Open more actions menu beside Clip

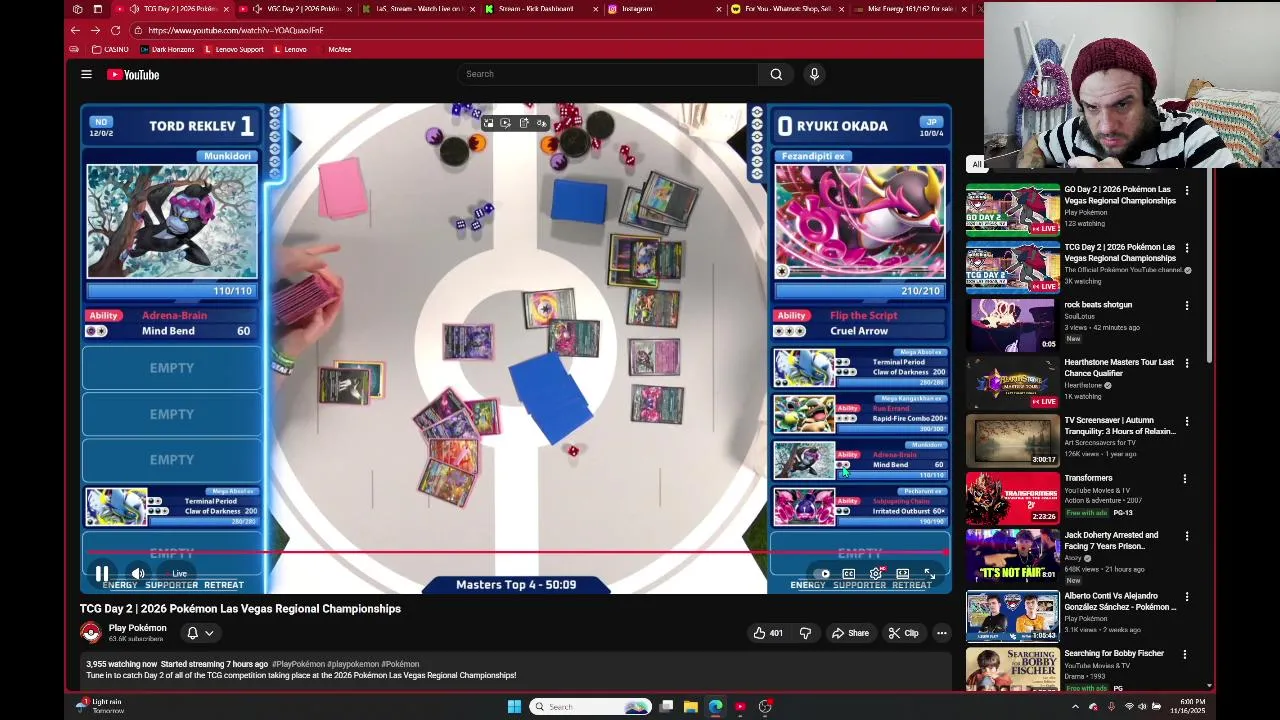click(941, 633)
